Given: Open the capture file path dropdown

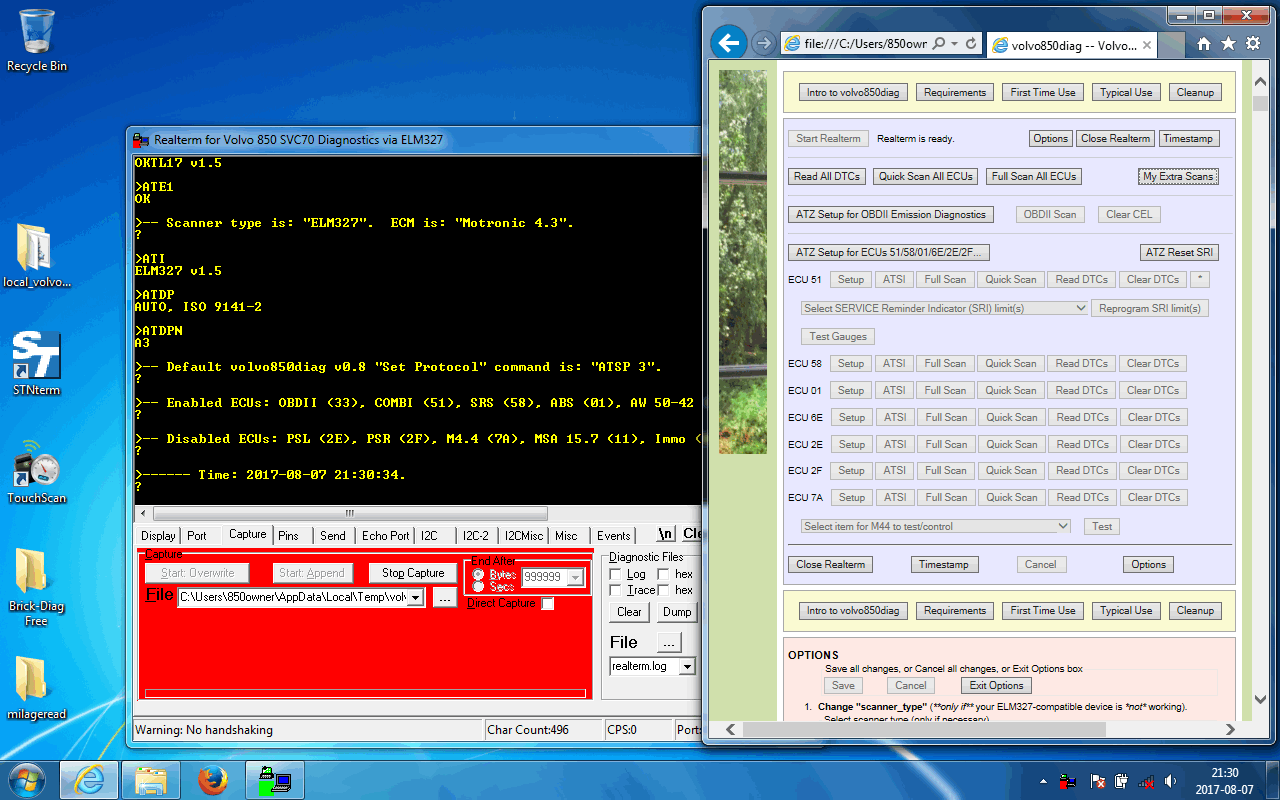Looking at the screenshot, I should (x=415, y=598).
